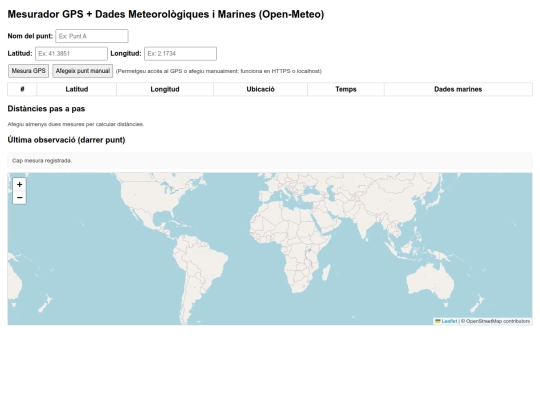Click the map zoom in plus button

[x=19, y=185]
